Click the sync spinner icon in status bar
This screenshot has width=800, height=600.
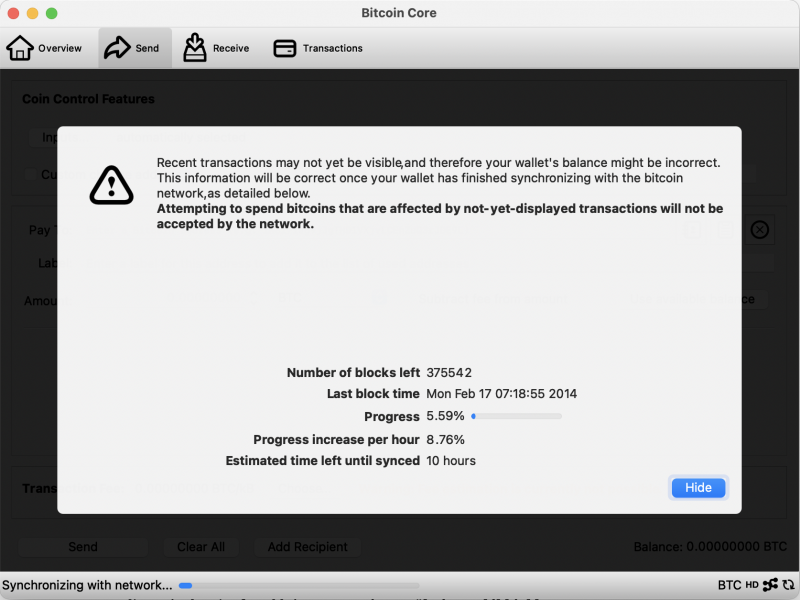coord(788,585)
